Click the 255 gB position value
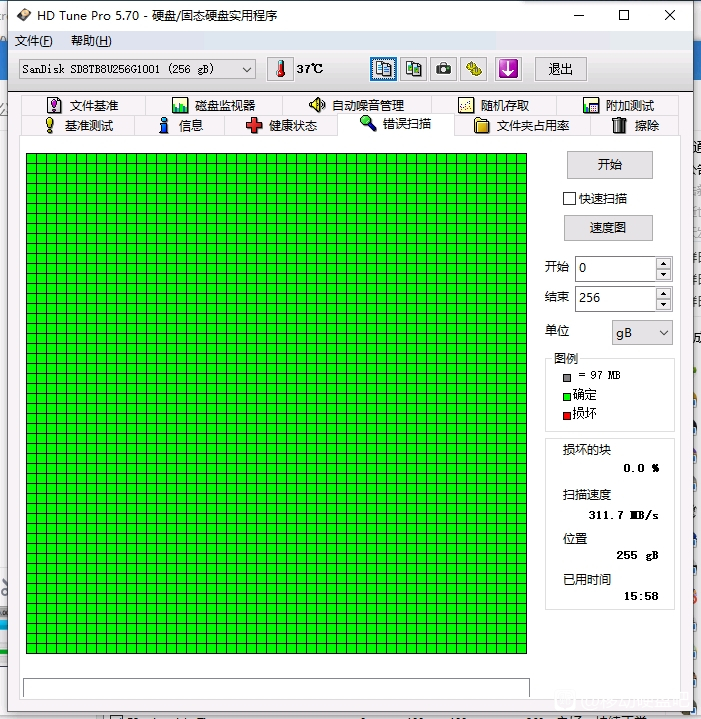Viewport: 701px width, 719px height. pyautogui.click(x=637, y=555)
